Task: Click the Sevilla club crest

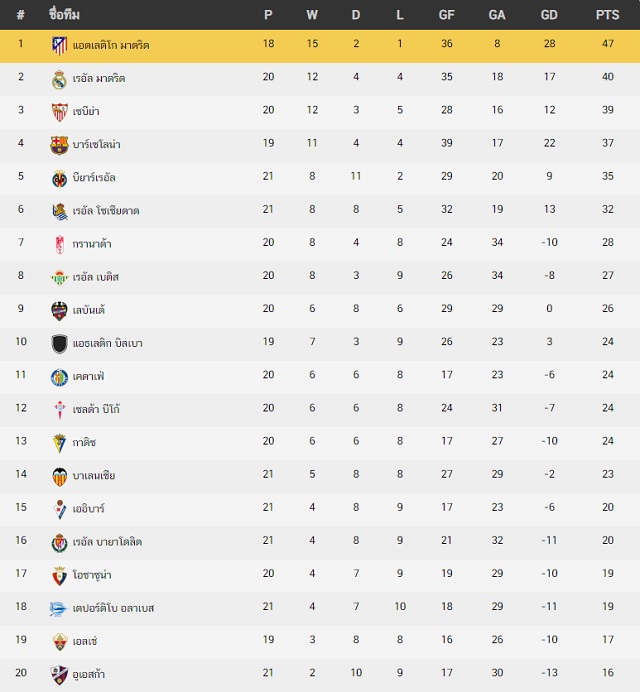Action: 59,112
